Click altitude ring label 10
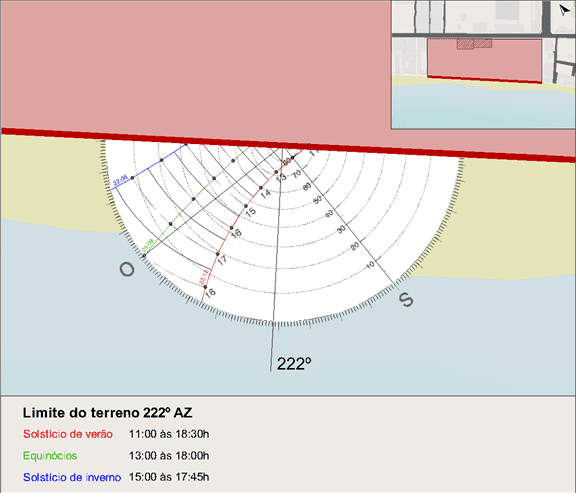576x493 pixels. click(x=370, y=265)
